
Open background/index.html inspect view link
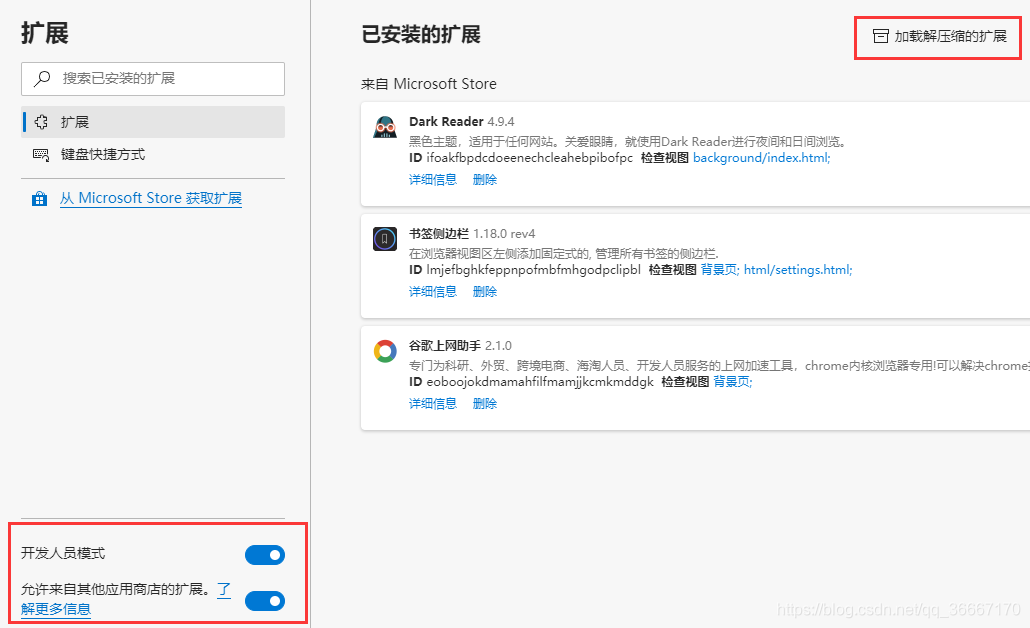point(762,158)
